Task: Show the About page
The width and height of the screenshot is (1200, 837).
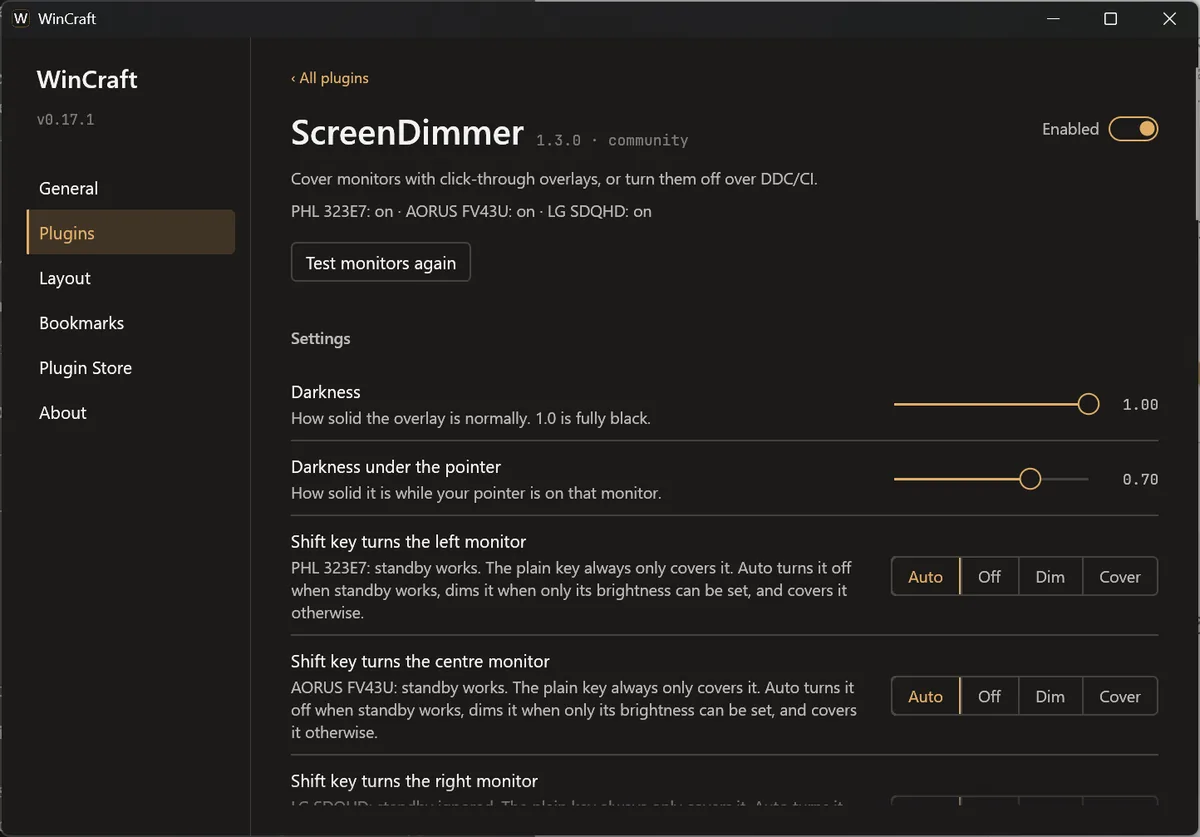Action: (x=131, y=412)
